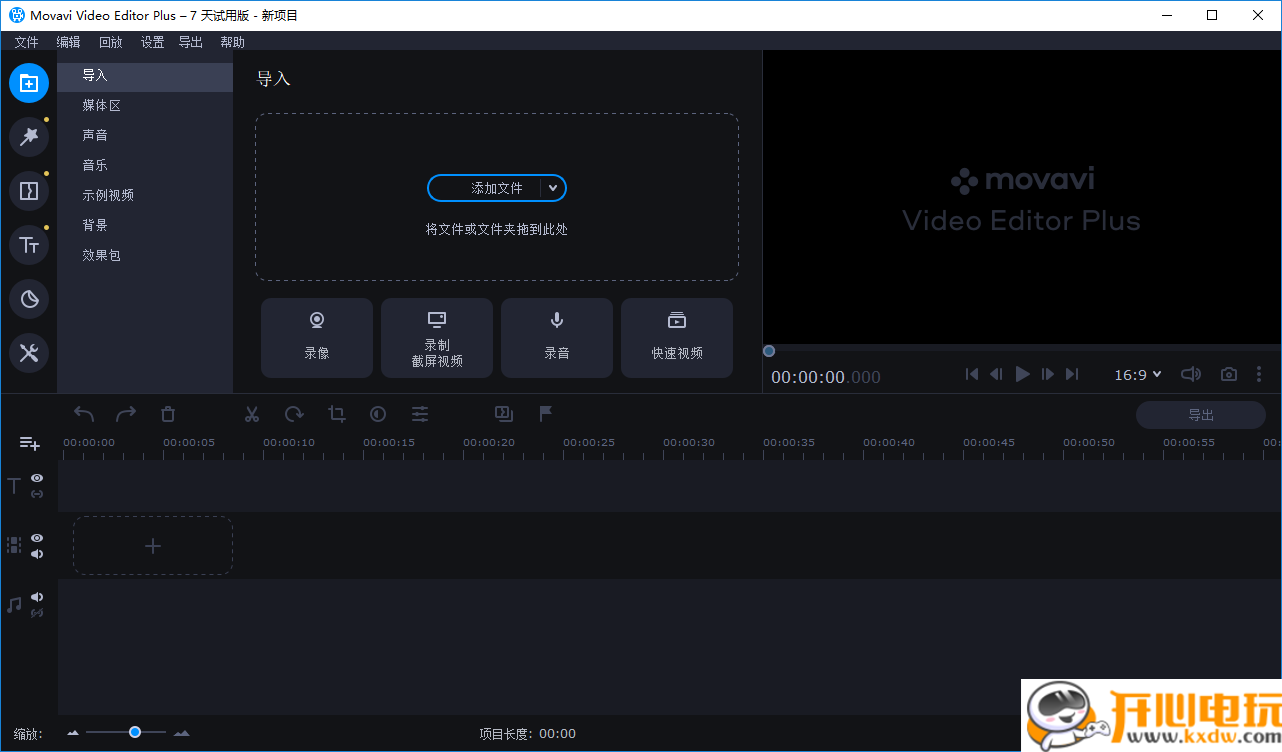1282x752 pixels.
Task: Toggle video track visibility eye
Action: [x=37, y=538]
